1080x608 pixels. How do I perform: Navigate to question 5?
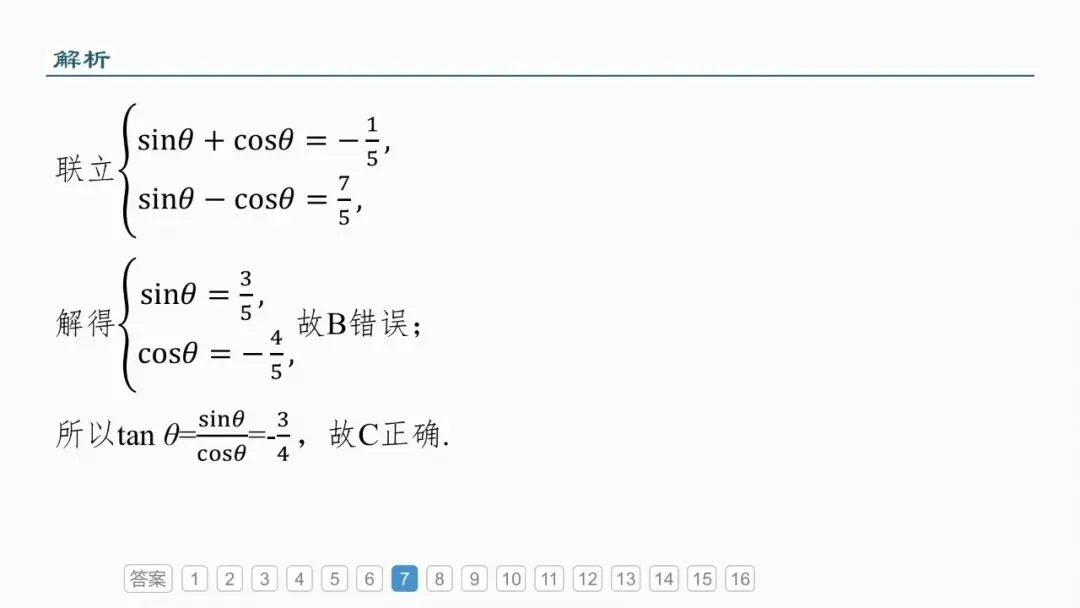point(334,578)
